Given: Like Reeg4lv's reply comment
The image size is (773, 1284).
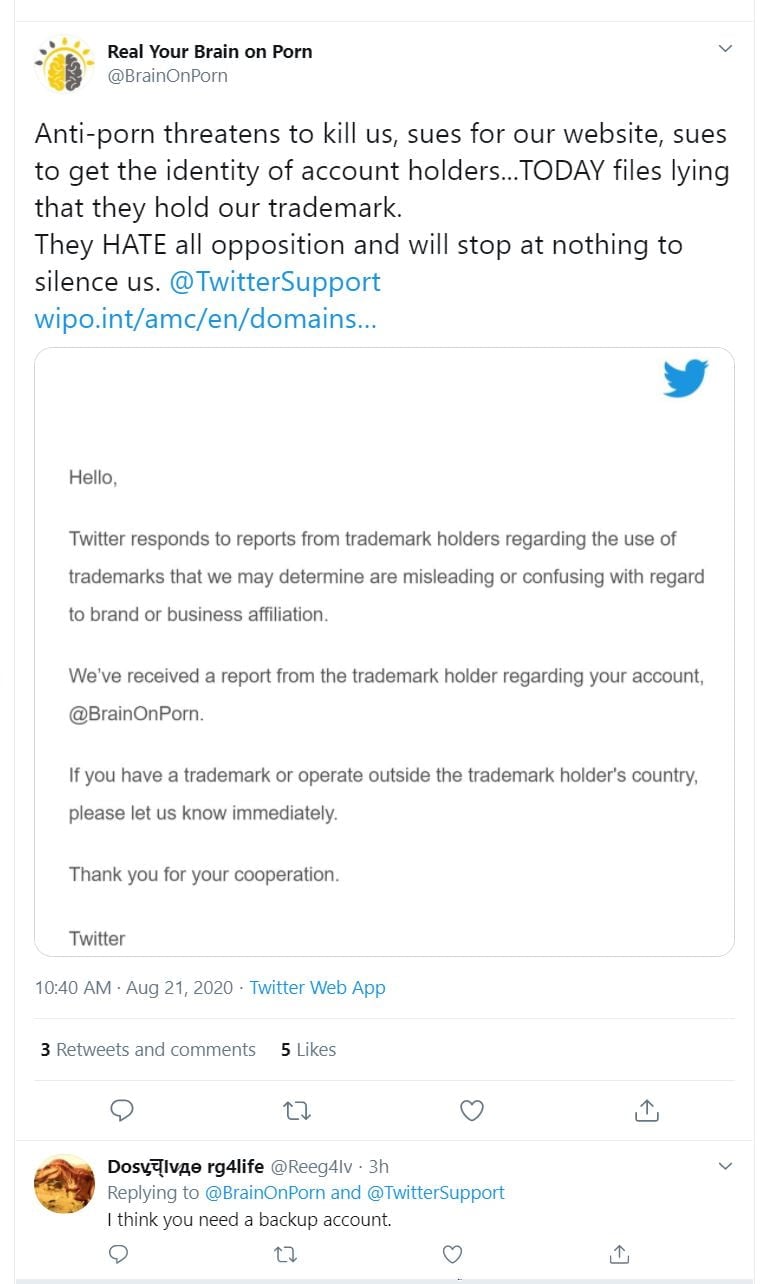Looking at the screenshot, I should [x=452, y=1253].
